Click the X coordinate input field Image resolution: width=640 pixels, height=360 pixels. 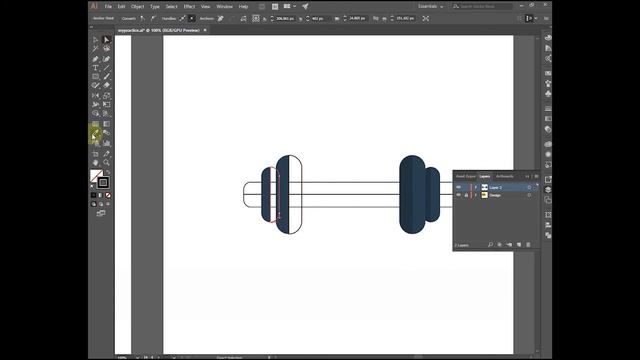pos(285,18)
